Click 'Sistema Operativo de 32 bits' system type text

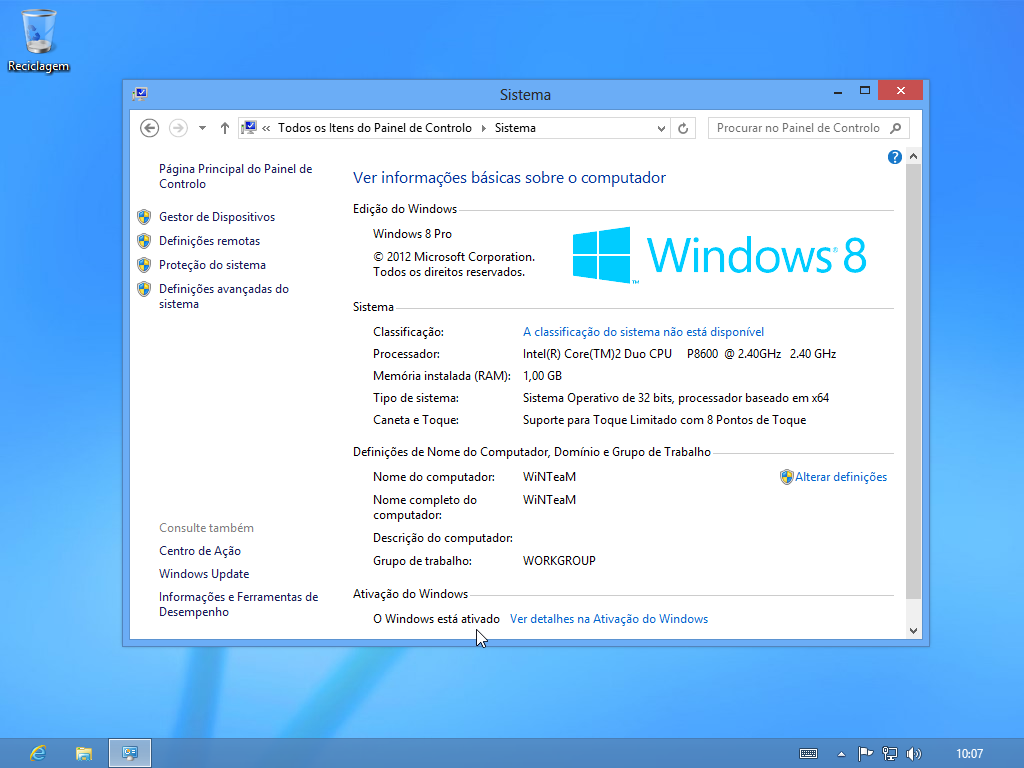tap(598, 398)
